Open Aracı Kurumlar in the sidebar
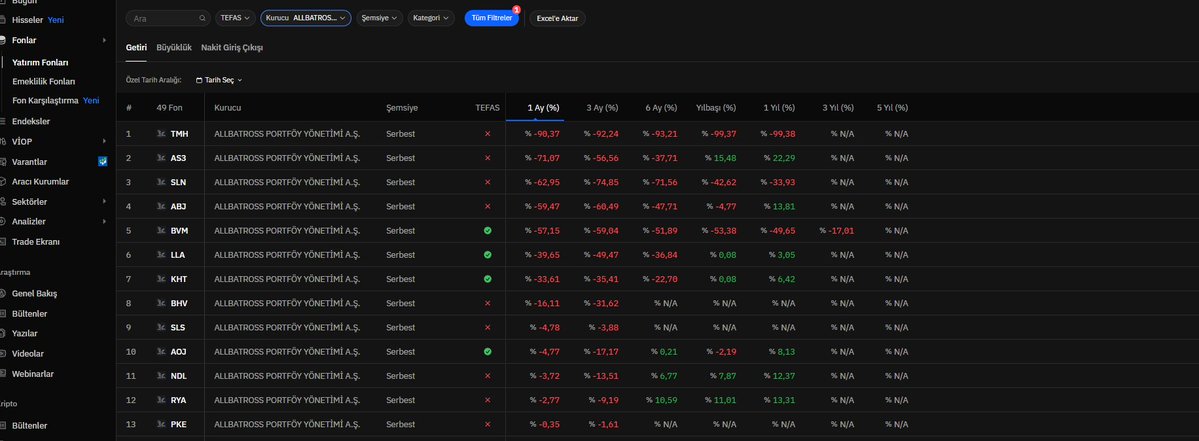 coord(40,182)
